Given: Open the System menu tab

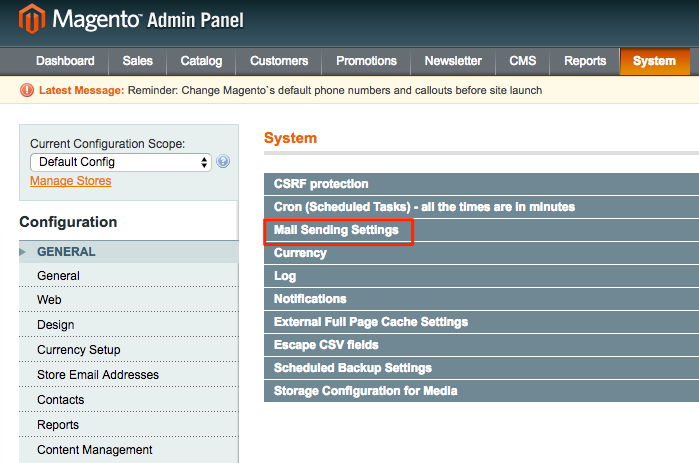Looking at the screenshot, I should (x=654, y=61).
